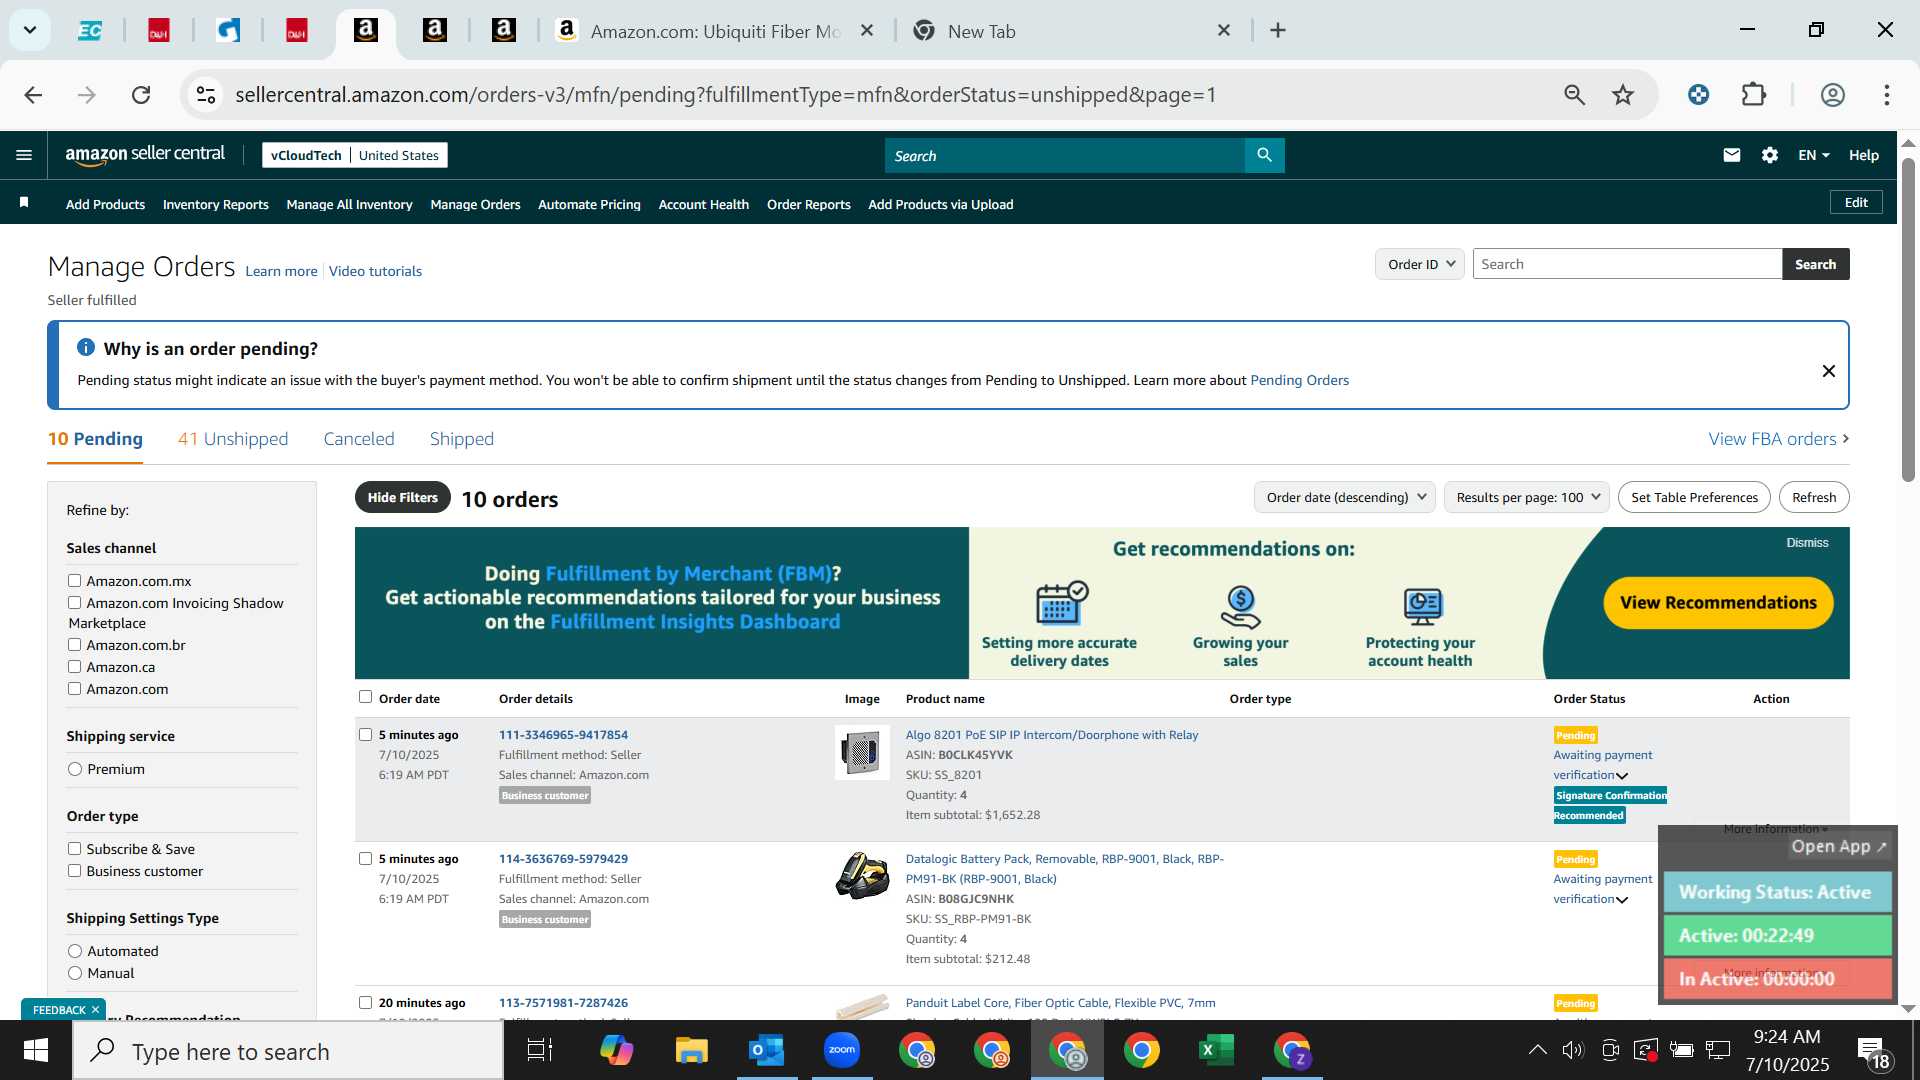Select the Premium shipping service radio

75,769
